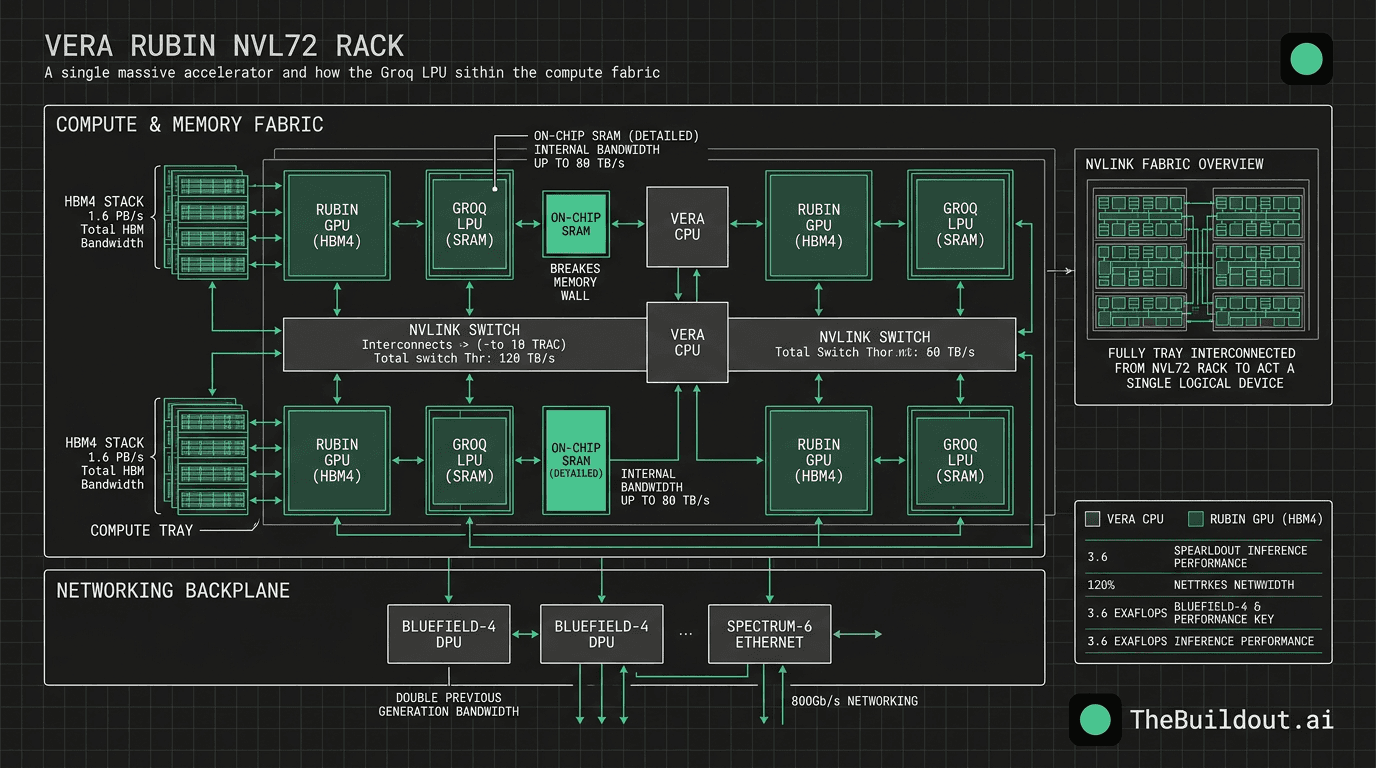Enable the On-Chip SRAM (Detailed) highlight
Screen dimensions: 1376x768
[575, 460]
